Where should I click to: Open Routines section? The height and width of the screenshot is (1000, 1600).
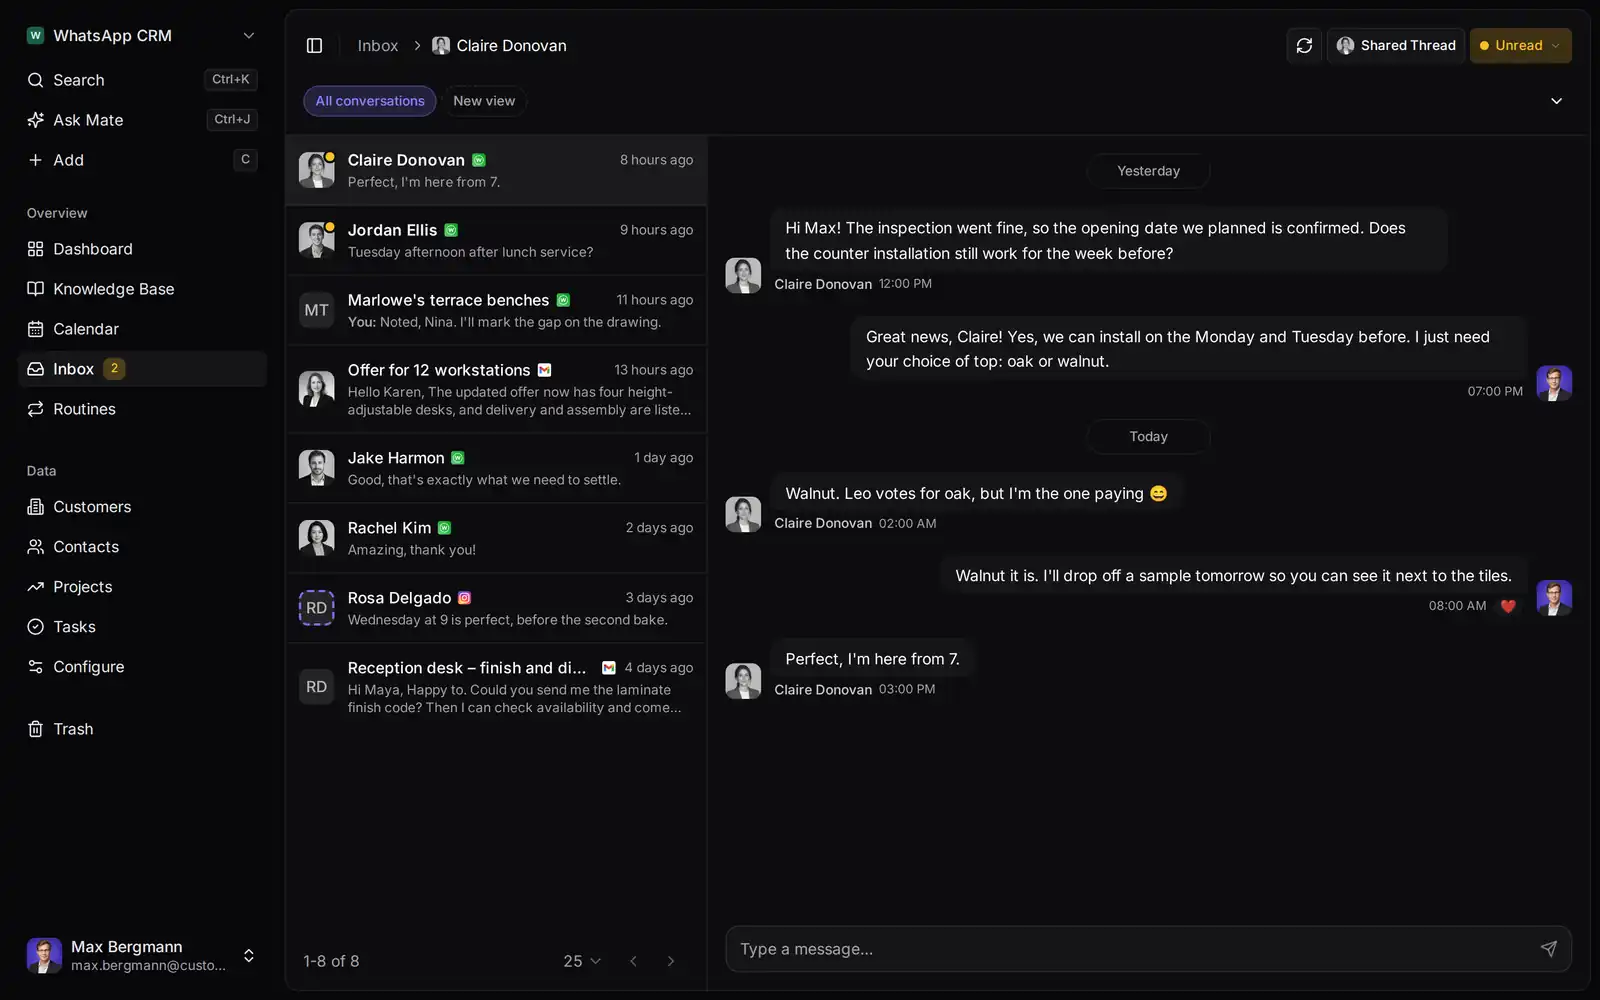pos(142,409)
